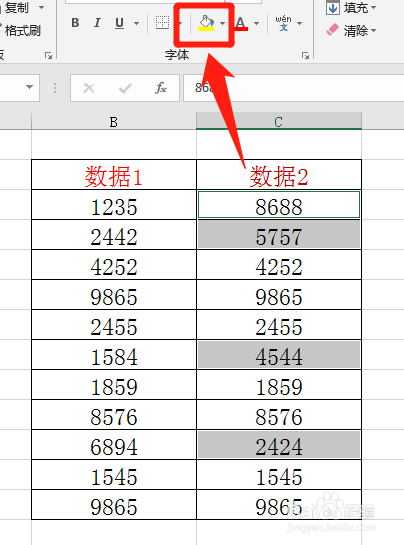Select cell containing 8688
This screenshot has width=404, height=545.
[x=279, y=205]
